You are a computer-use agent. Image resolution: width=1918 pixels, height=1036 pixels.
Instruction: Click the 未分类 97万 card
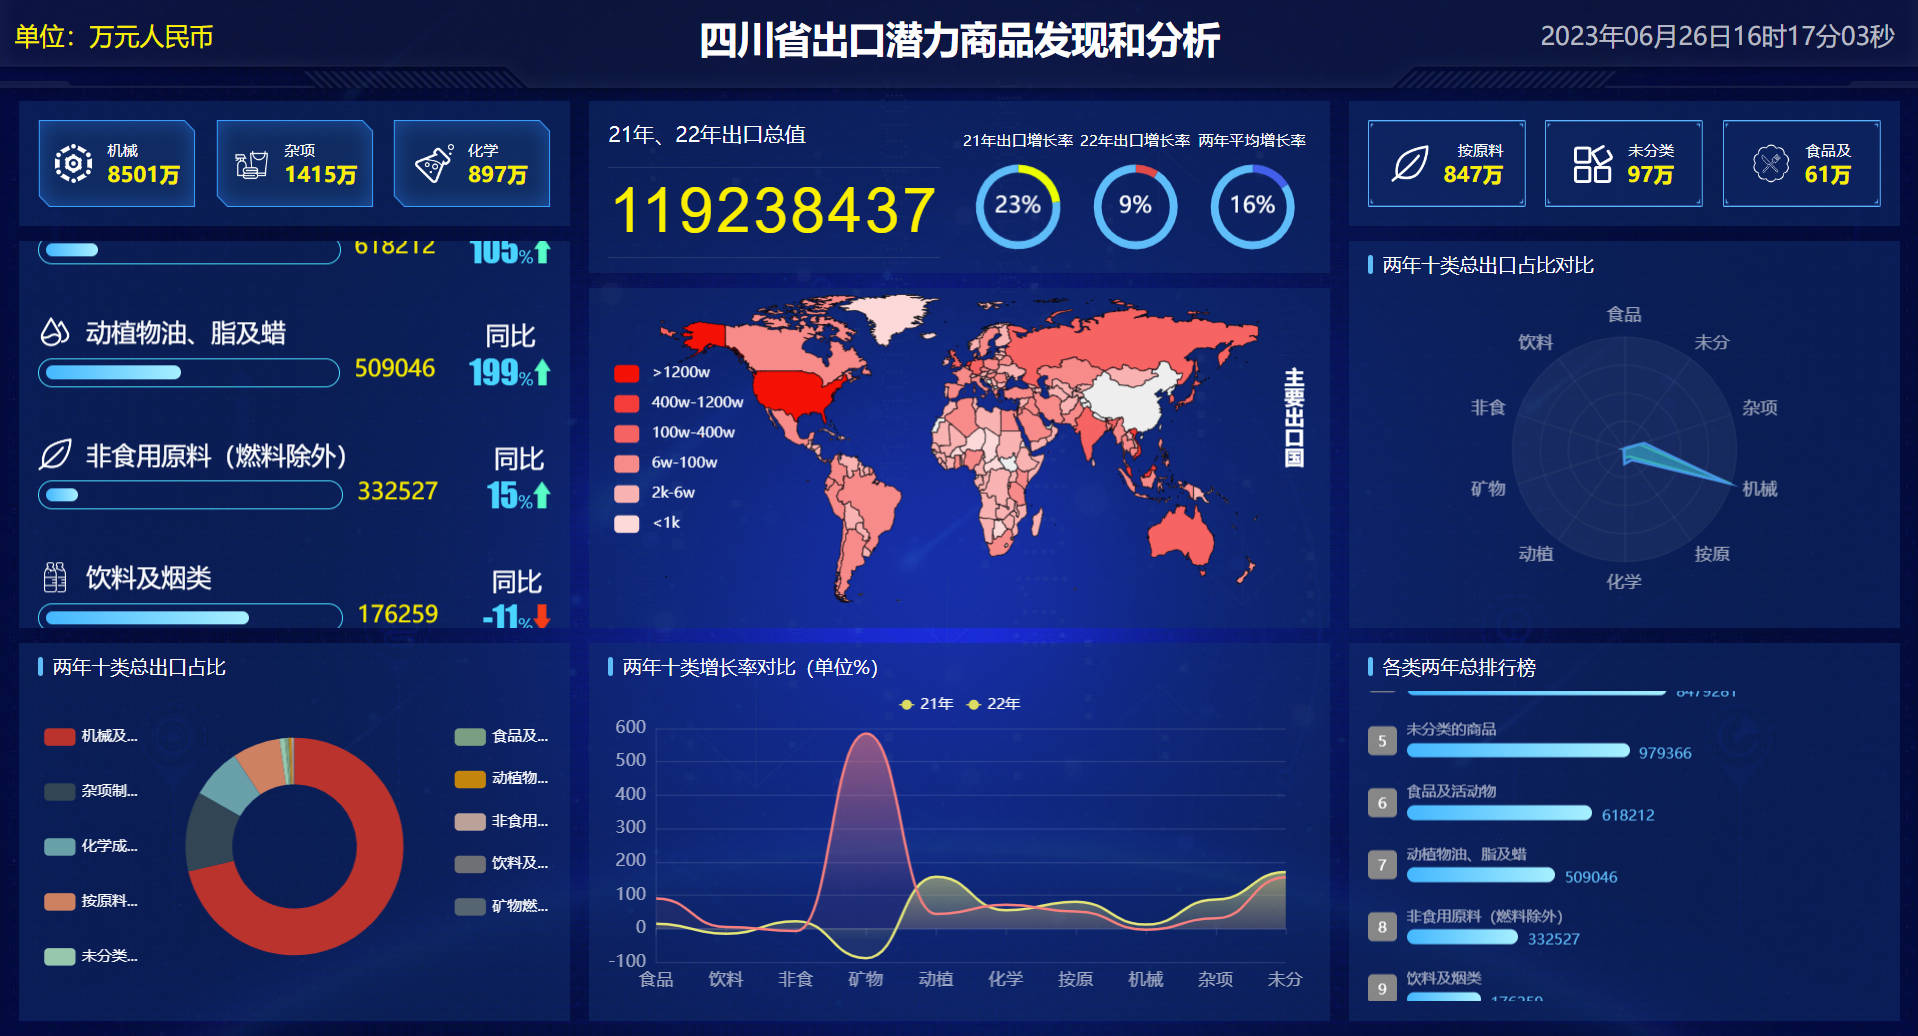[1624, 163]
